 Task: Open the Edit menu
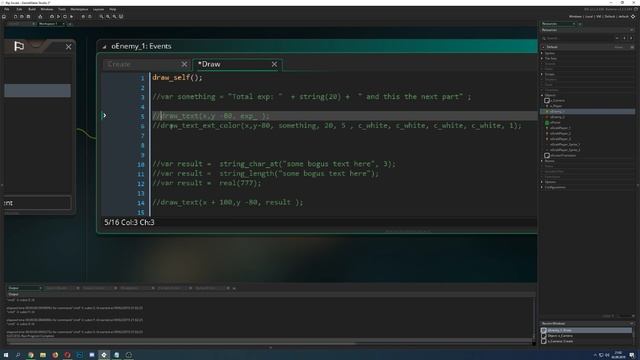click(19, 9)
